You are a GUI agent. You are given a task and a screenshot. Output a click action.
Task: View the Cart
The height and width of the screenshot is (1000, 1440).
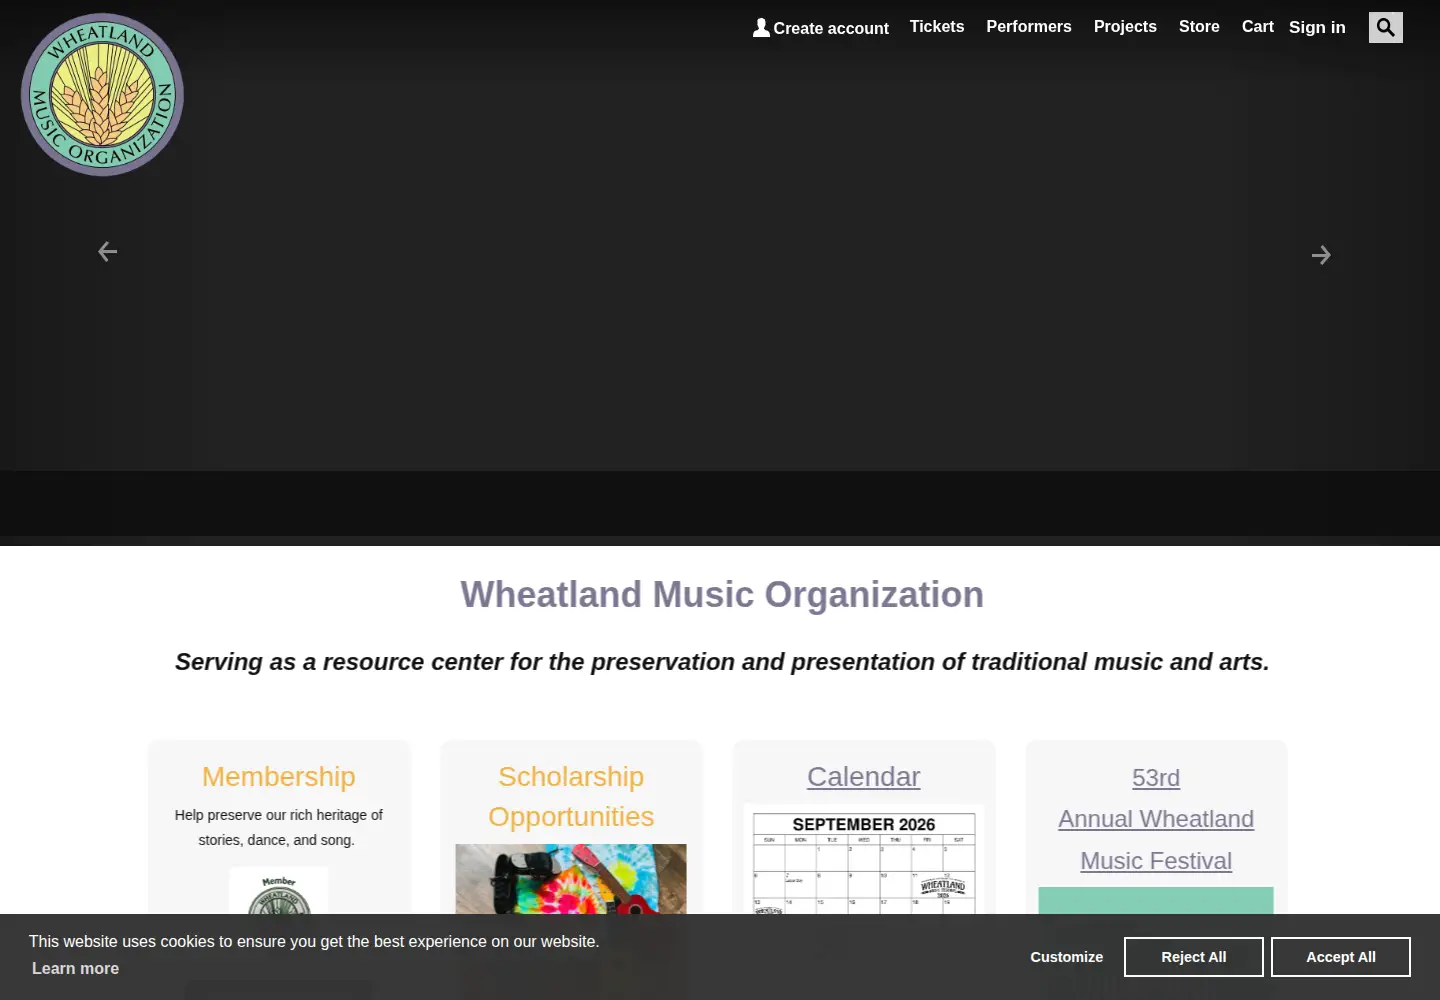tap(1258, 27)
